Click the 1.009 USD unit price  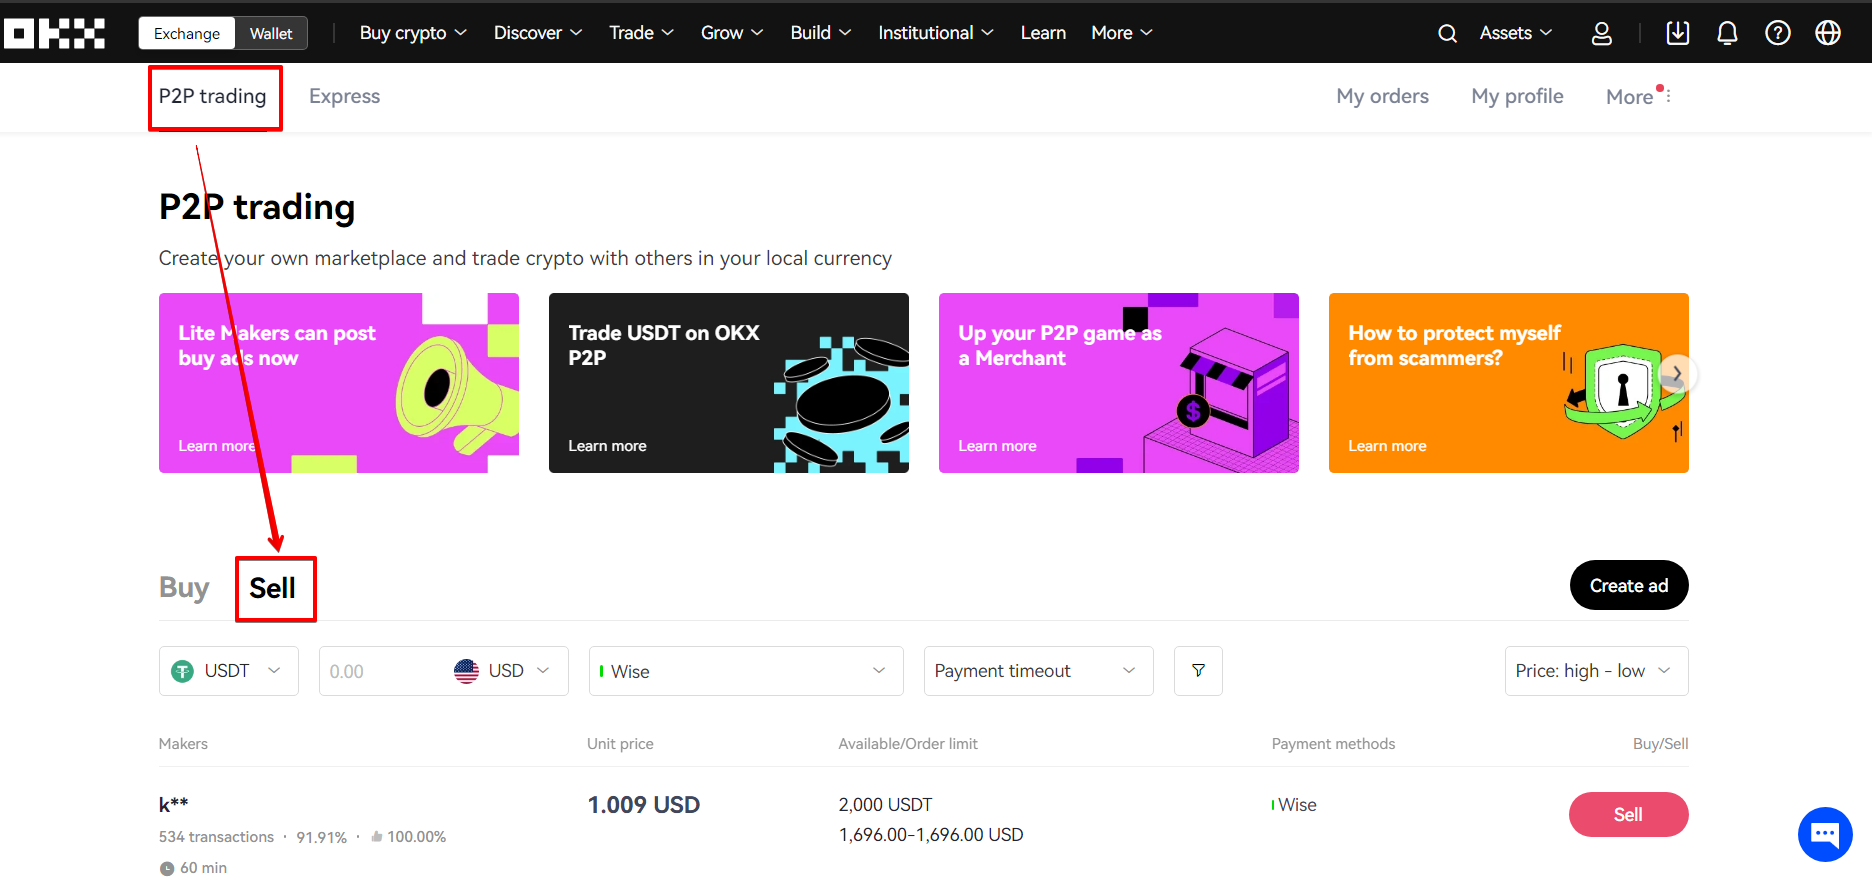click(x=643, y=805)
